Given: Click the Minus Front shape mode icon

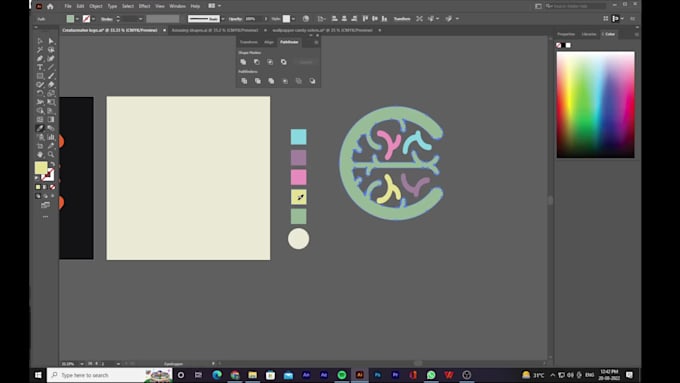Looking at the screenshot, I should point(257,62).
